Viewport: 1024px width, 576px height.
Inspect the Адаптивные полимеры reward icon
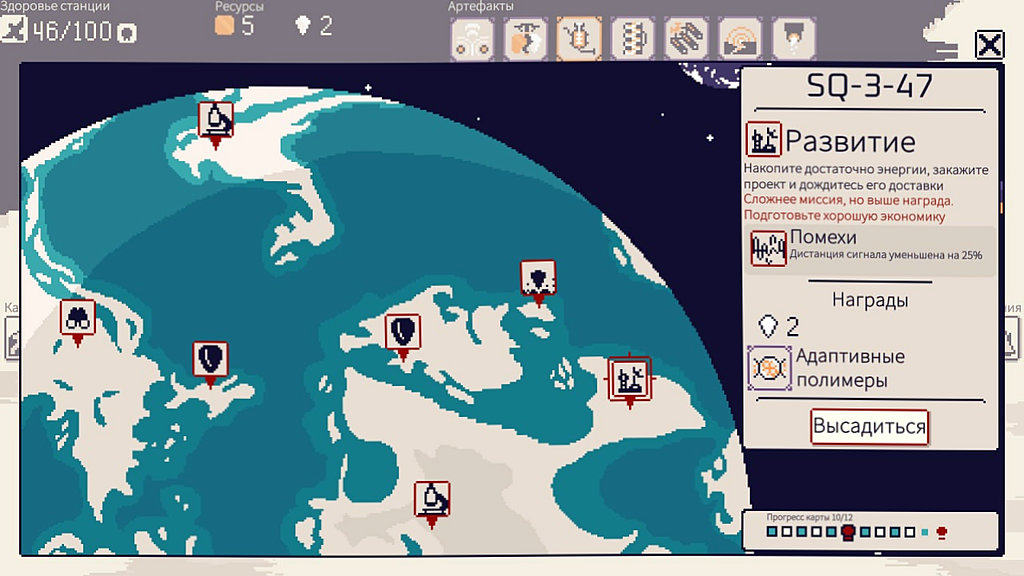769,368
